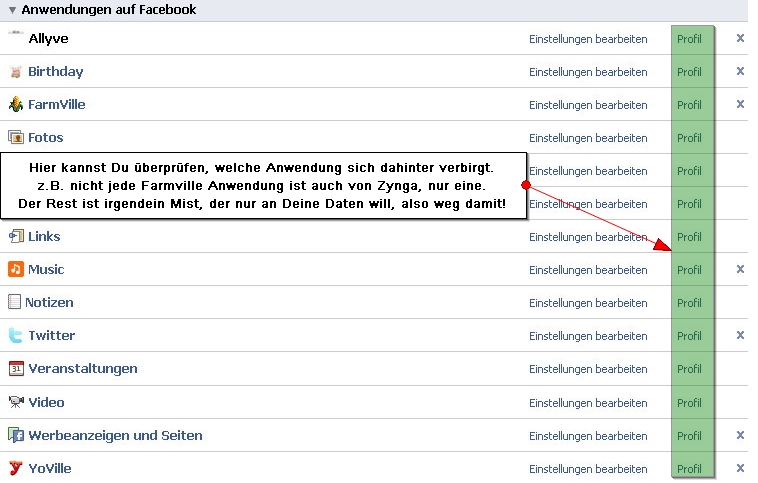Open Einstellungen bearbeiten for Music
Viewport: 758px width, 483px height.
point(588,270)
